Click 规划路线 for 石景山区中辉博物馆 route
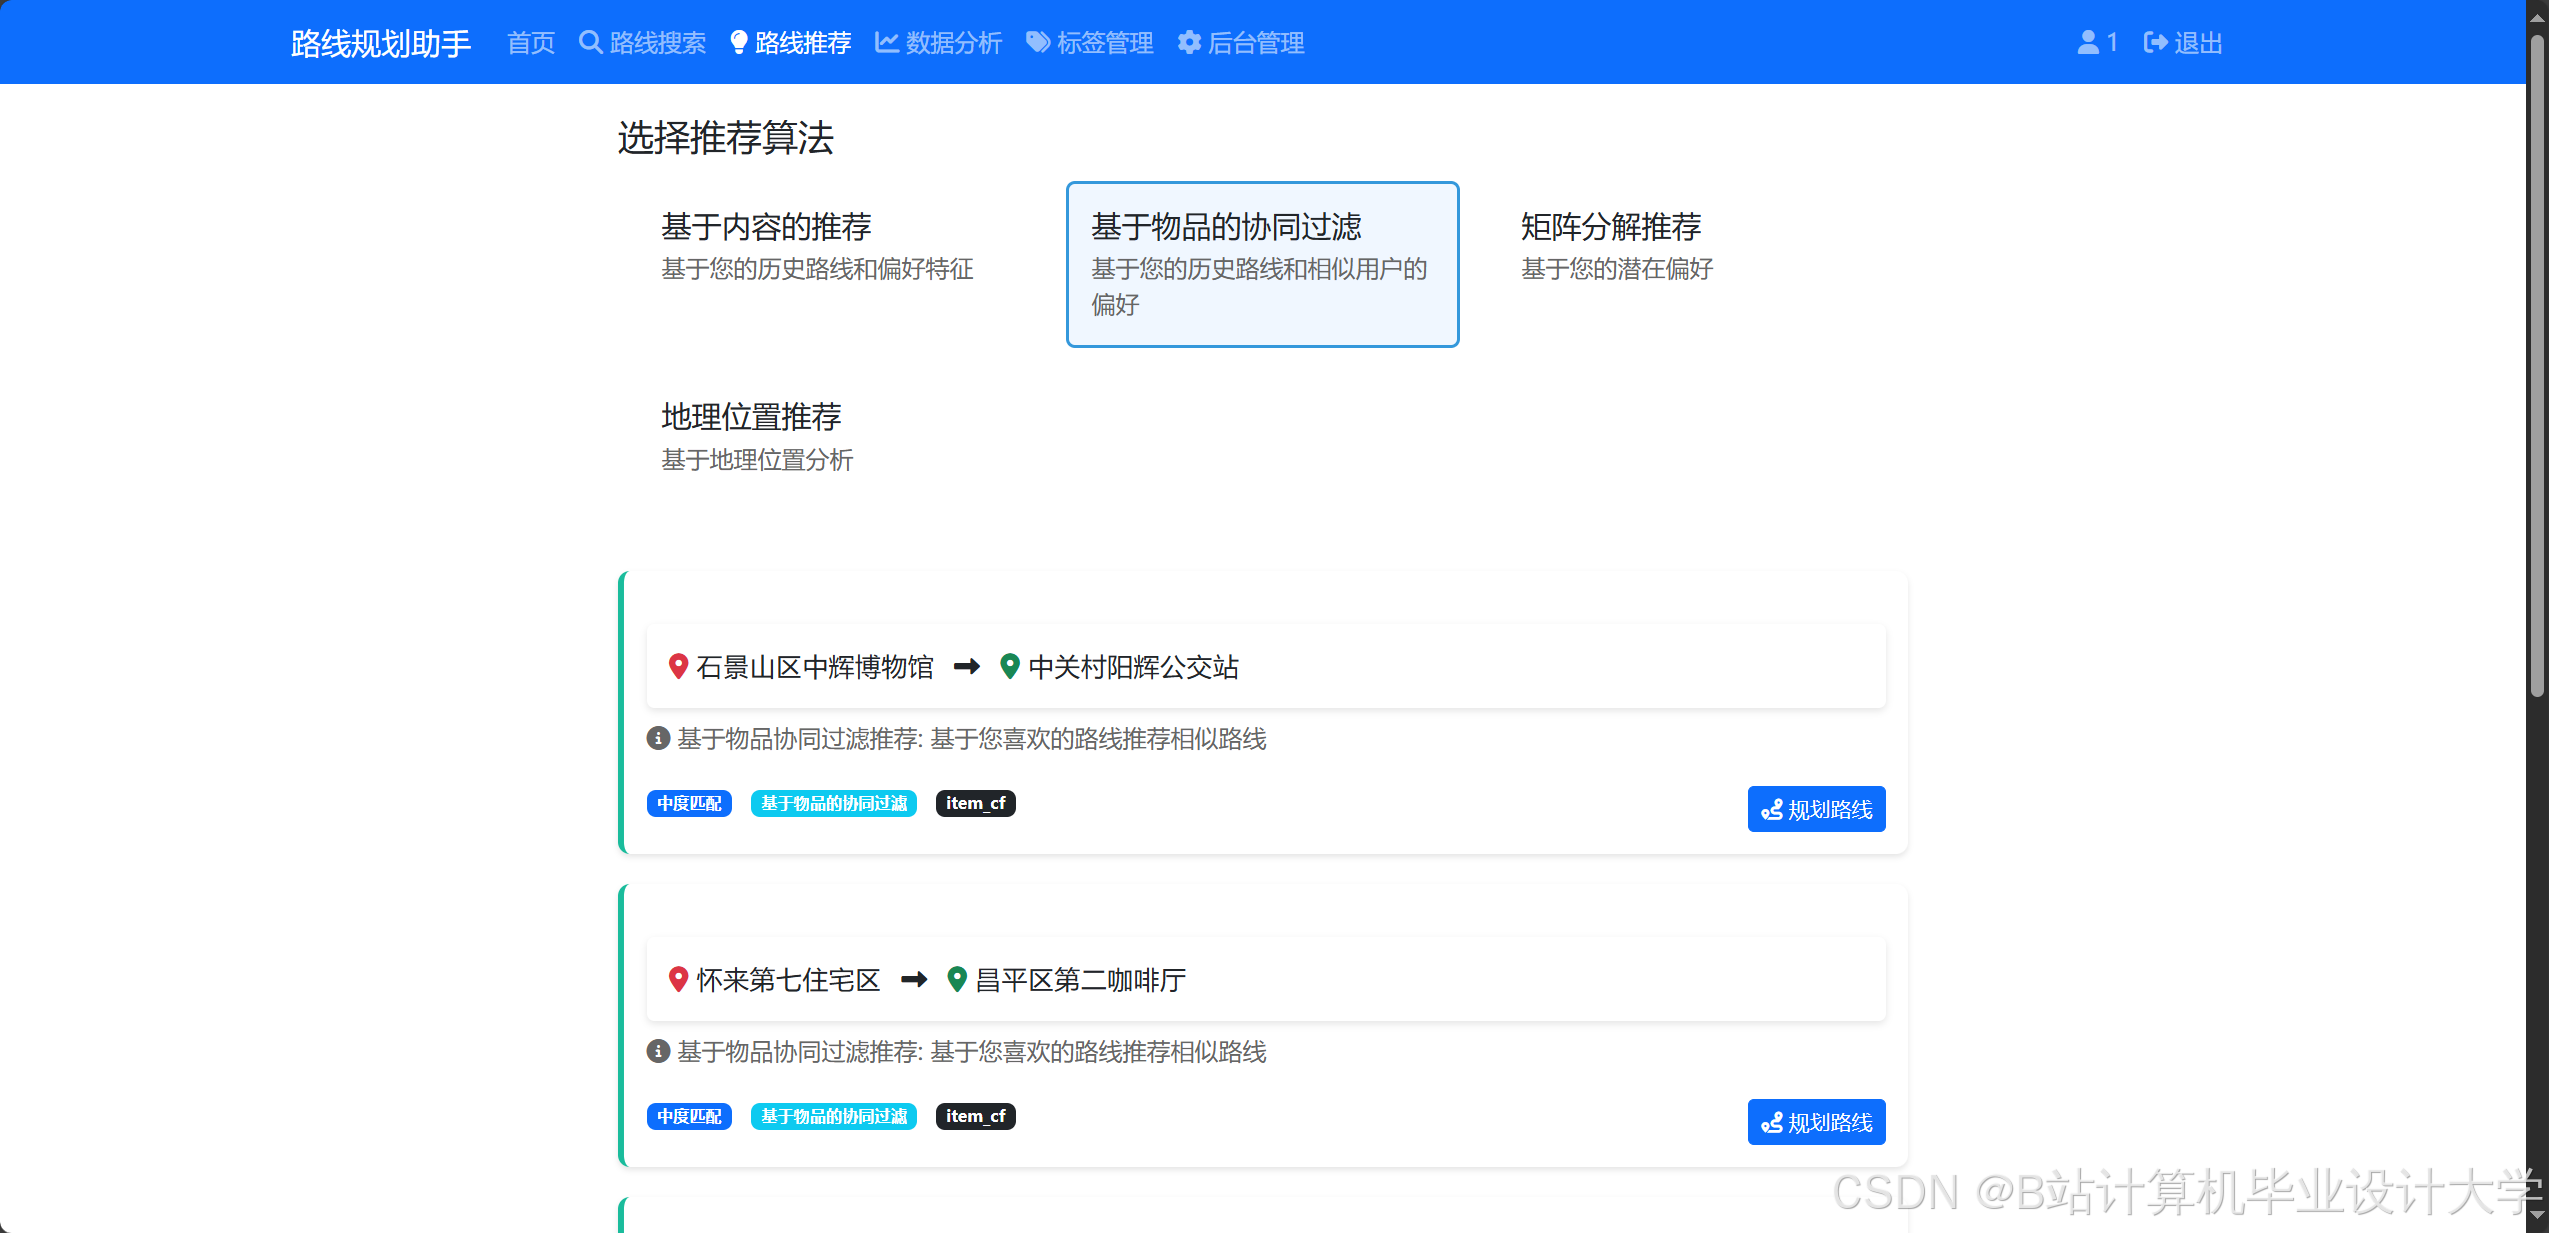The width and height of the screenshot is (2549, 1233). point(1816,809)
